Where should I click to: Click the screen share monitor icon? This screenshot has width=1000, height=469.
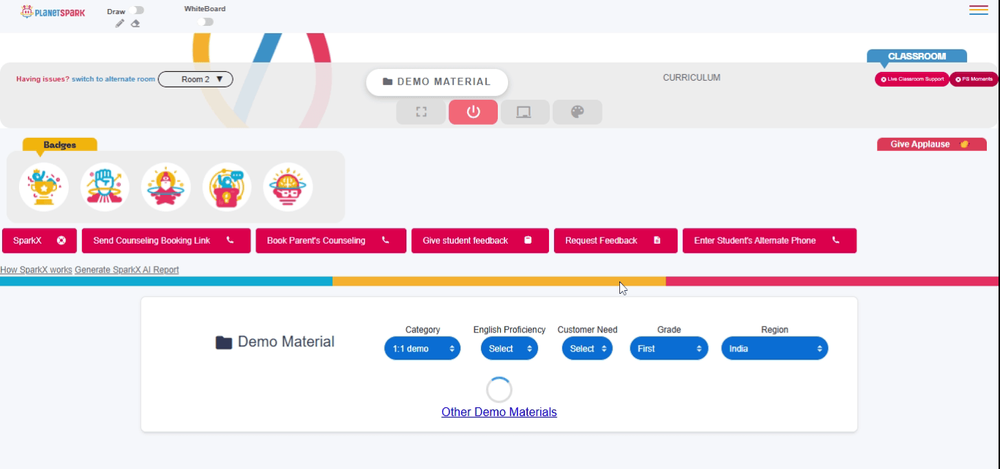pyautogui.click(x=524, y=112)
